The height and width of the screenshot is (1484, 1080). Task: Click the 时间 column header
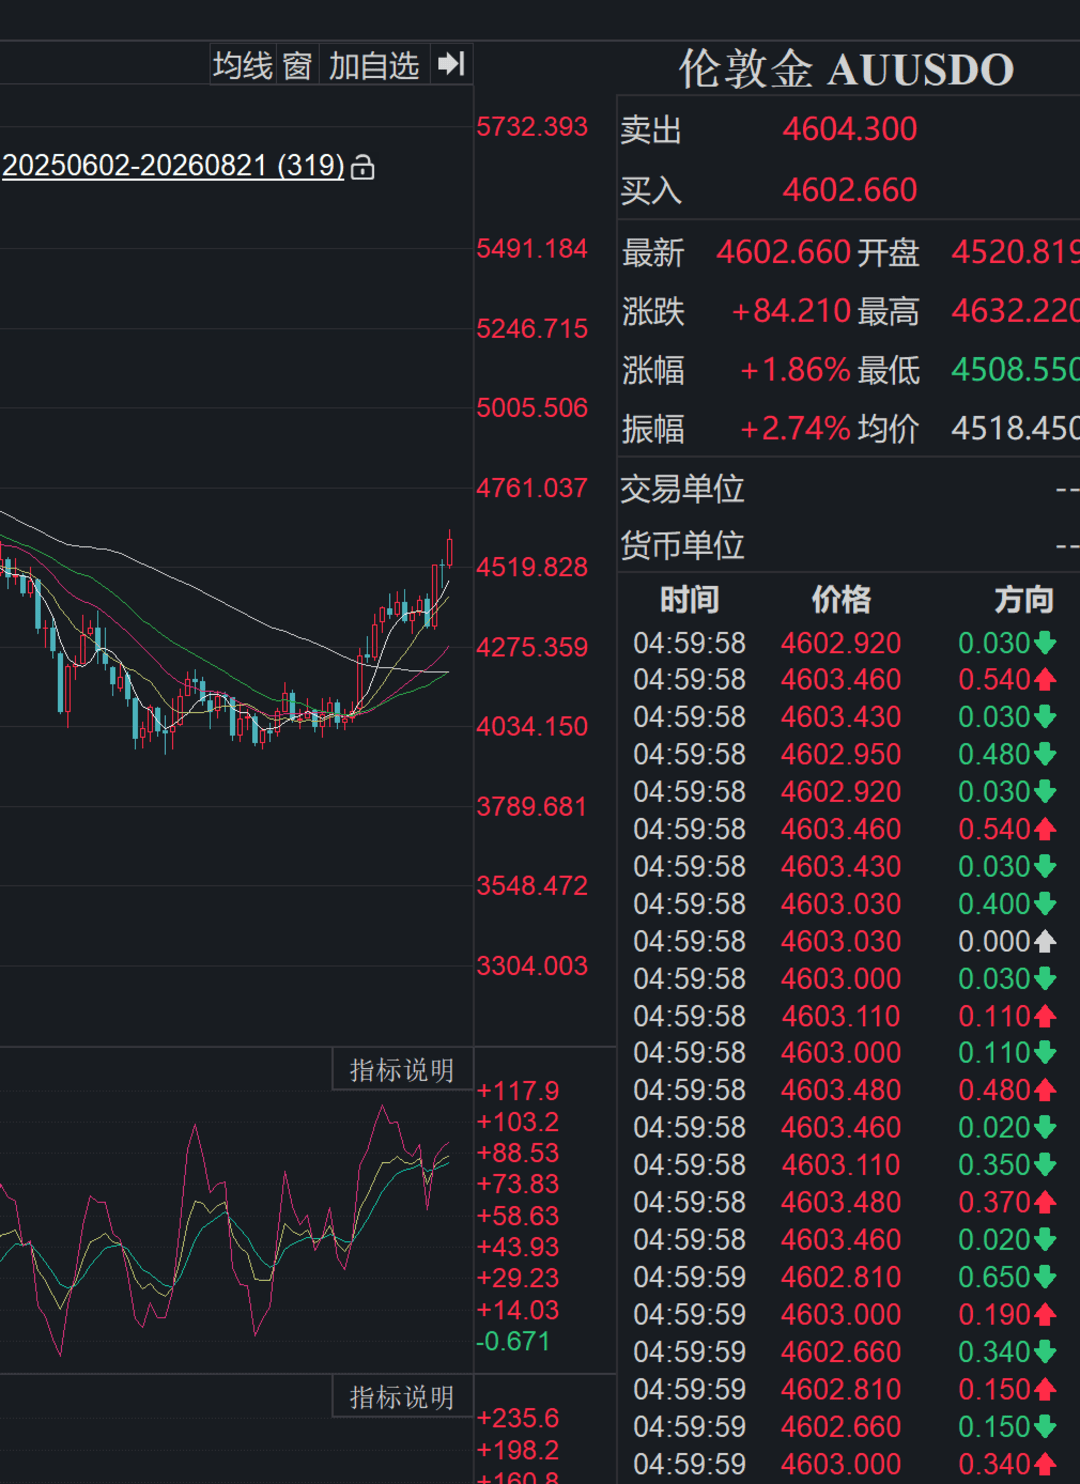pyautogui.click(x=689, y=600)
